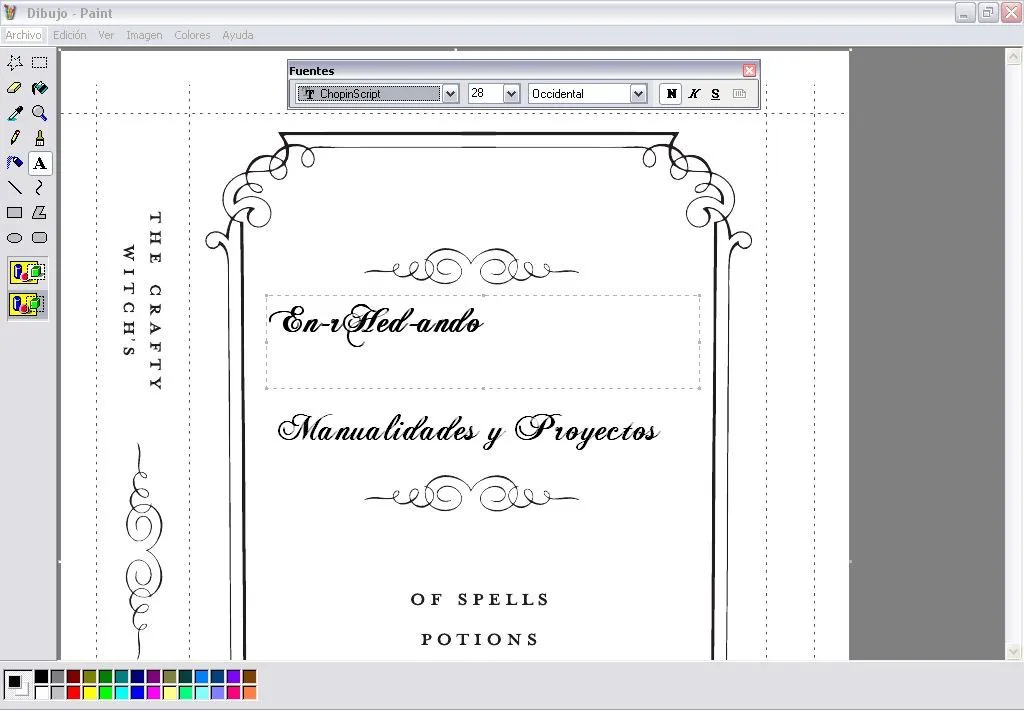Enable italic text formatting
Image resolution: width=1024 pixels, height=711 pixels.
tap(694, 93)
